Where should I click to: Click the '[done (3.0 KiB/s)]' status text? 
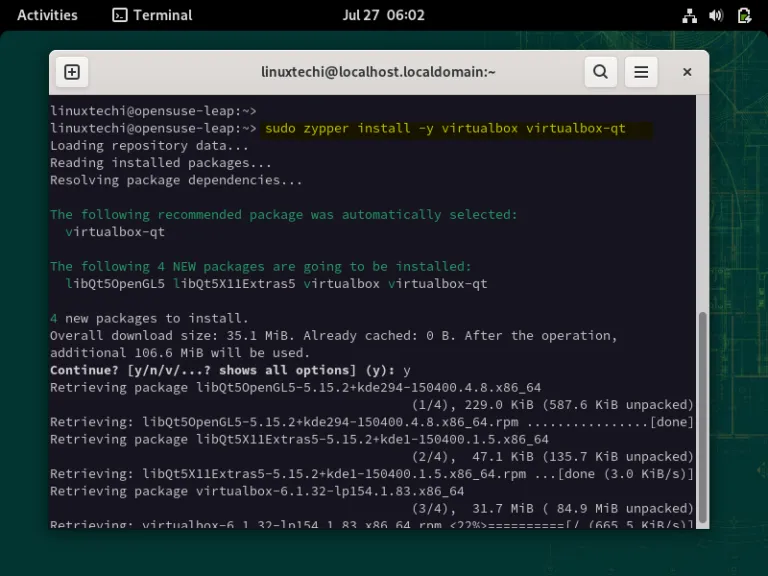626,474
